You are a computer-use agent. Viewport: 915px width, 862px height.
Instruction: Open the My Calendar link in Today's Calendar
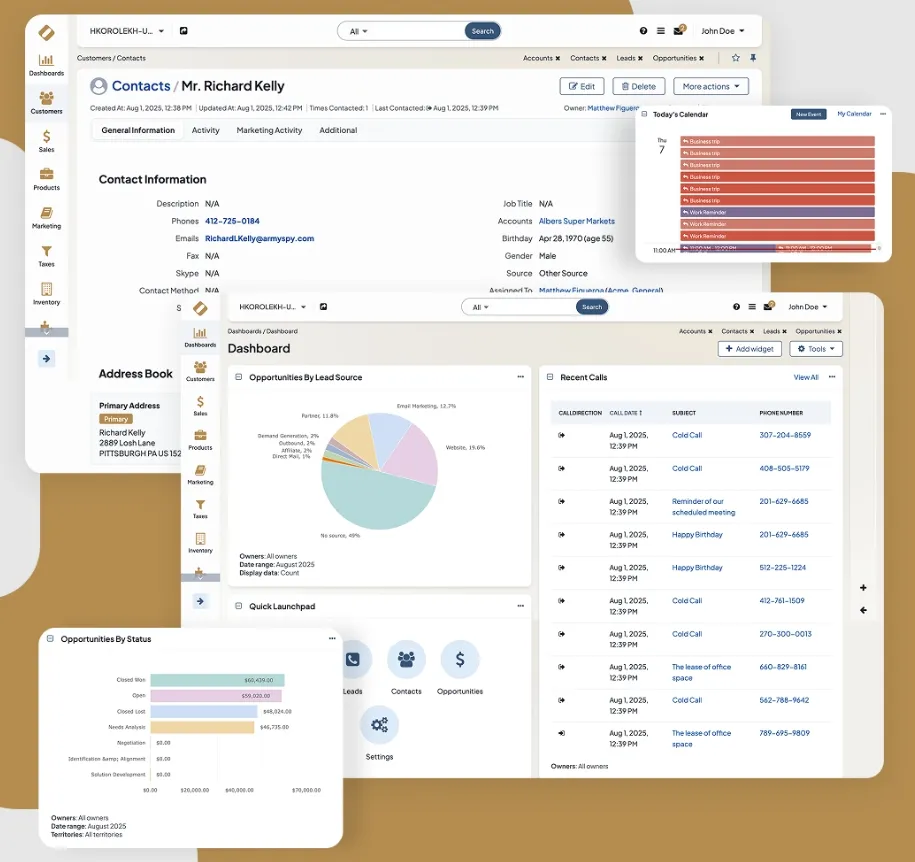pos(854,114)
